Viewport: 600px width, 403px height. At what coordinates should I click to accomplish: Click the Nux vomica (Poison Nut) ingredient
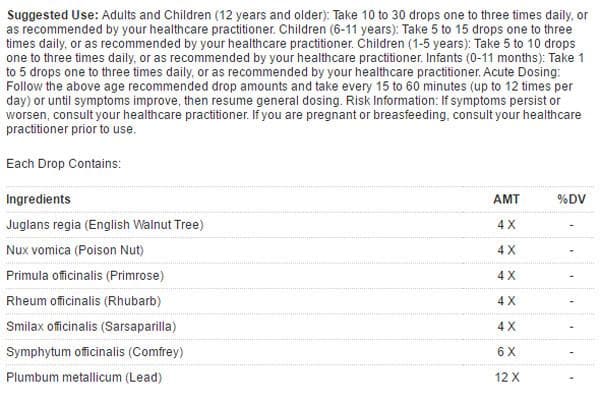pos(76,250)
